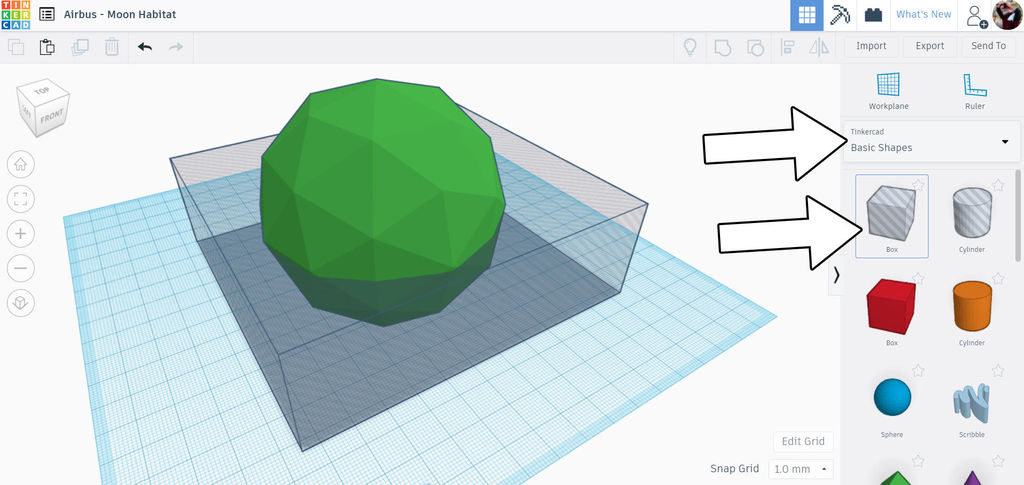Select the striped hole Box shape

[891, 216]
